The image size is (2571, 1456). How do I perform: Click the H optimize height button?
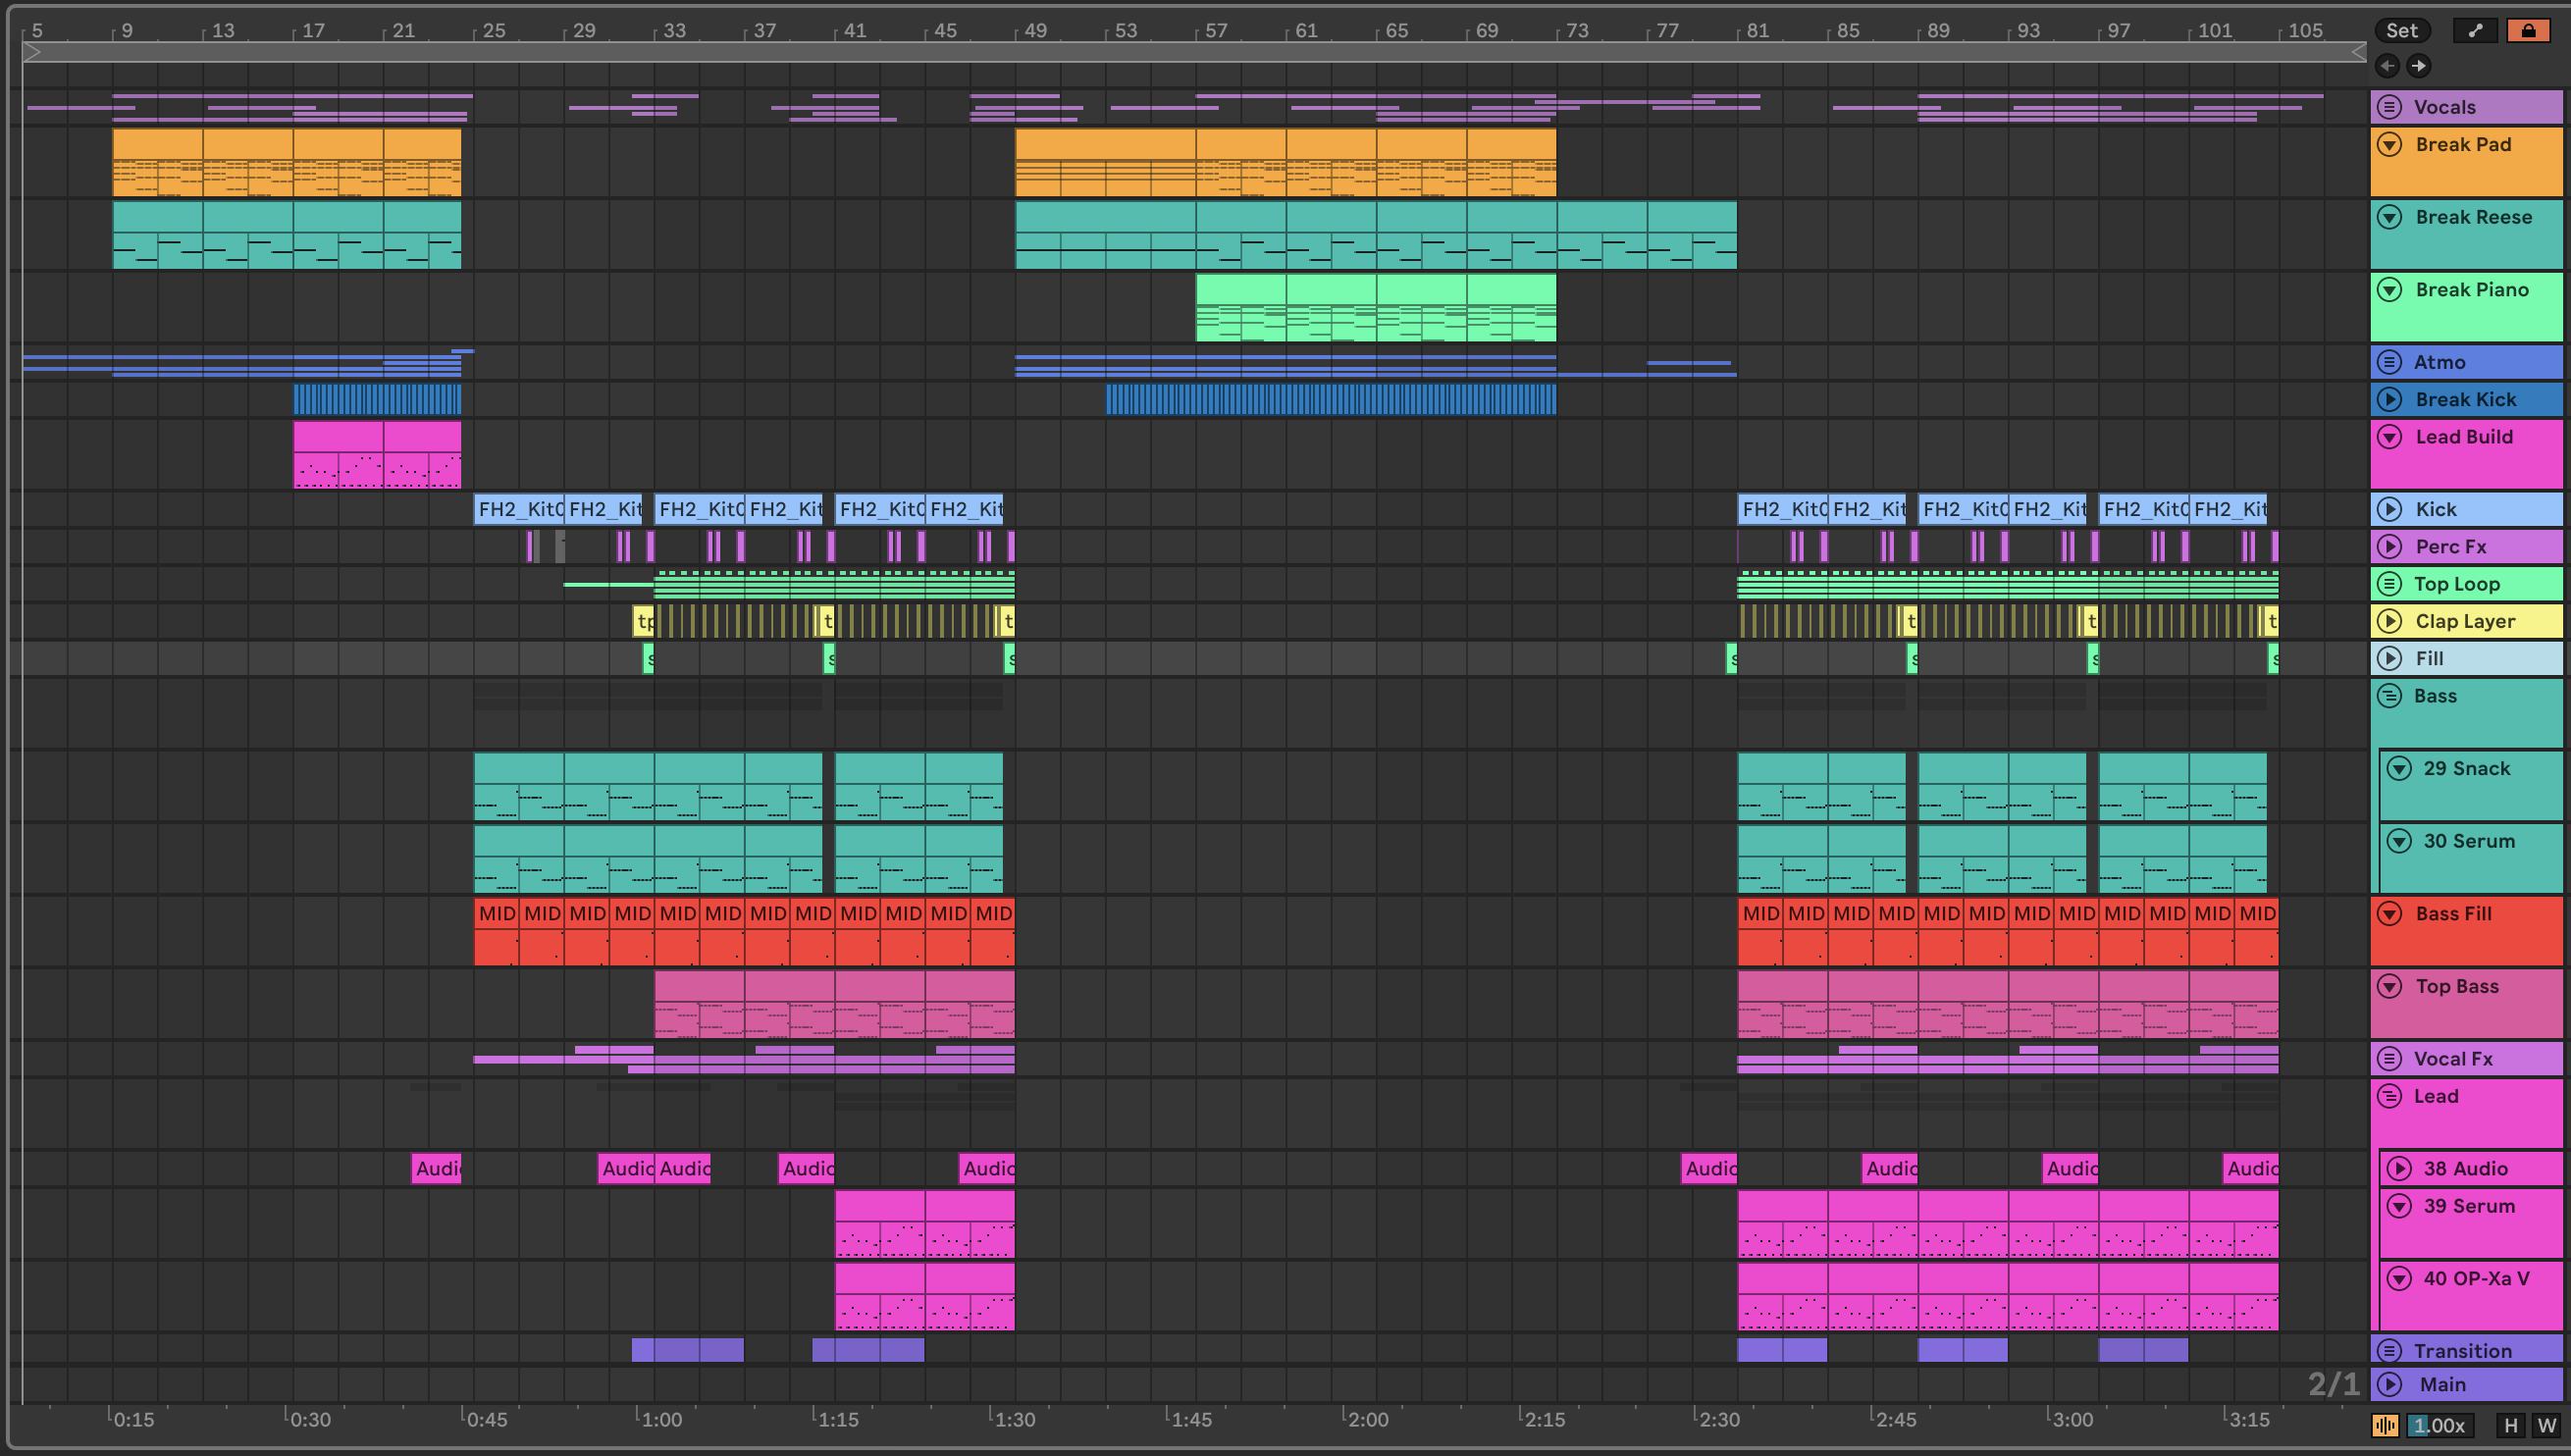pos(2510,1425)
